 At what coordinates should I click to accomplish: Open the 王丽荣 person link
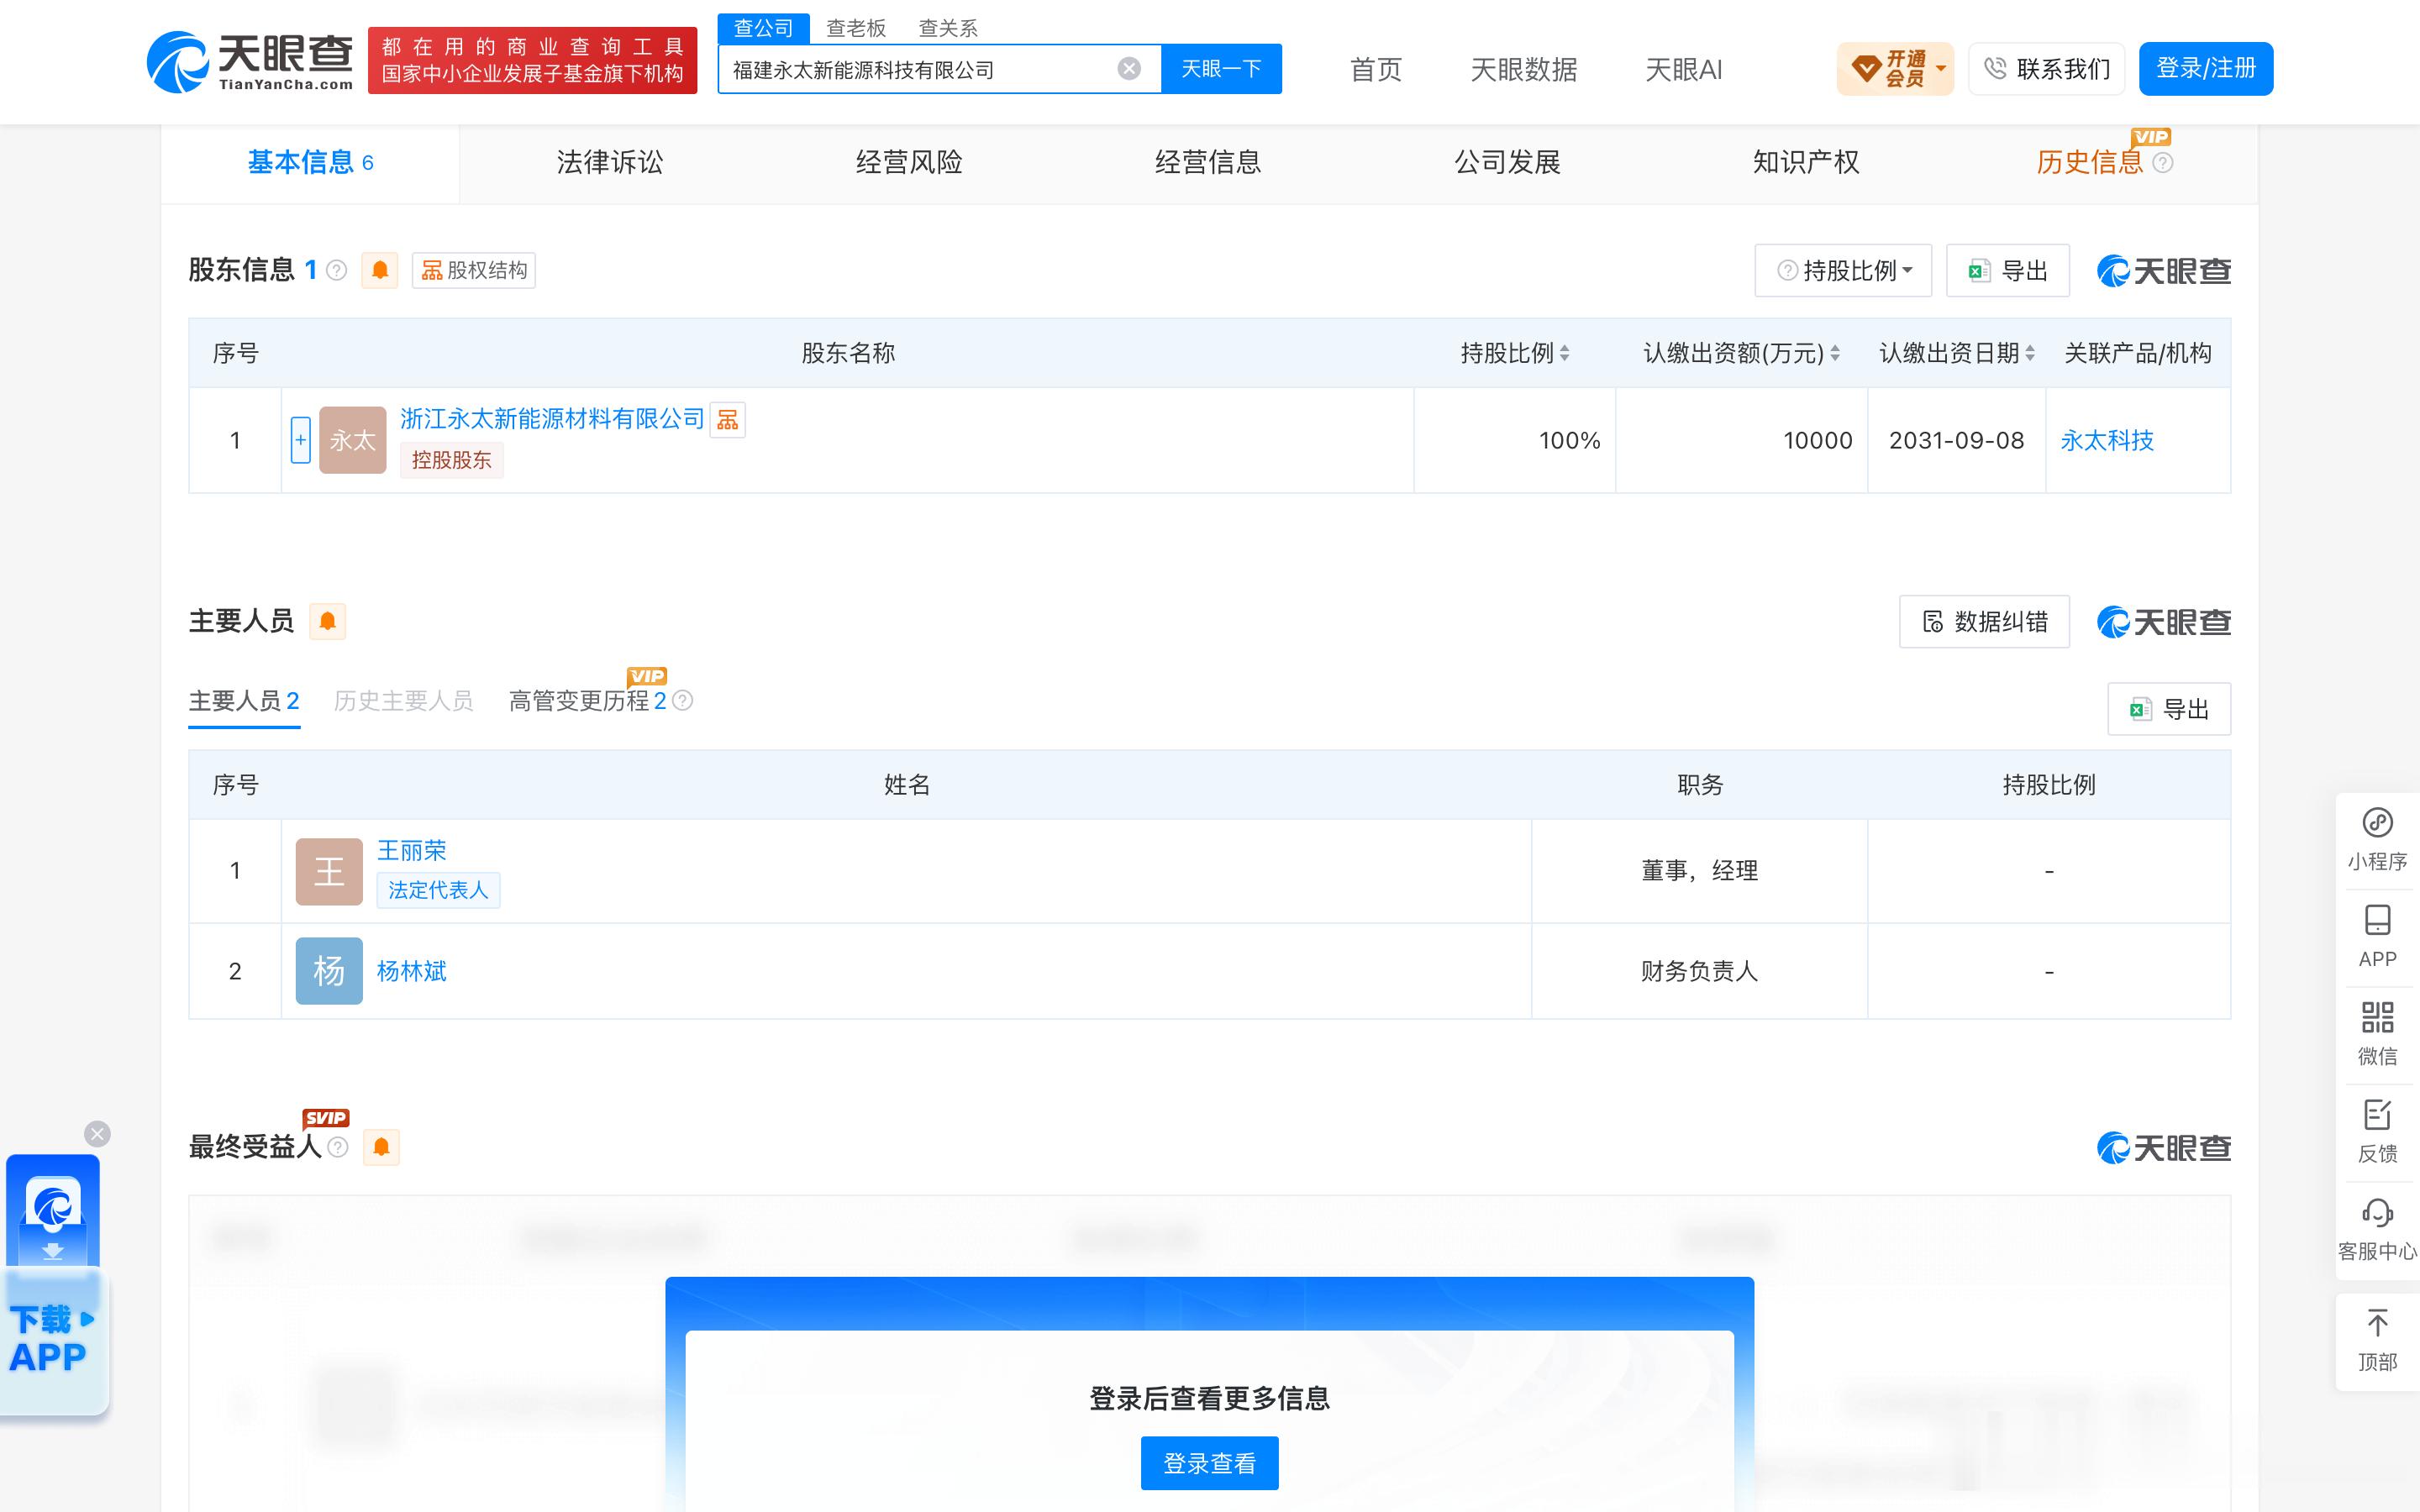pos(411,850)
